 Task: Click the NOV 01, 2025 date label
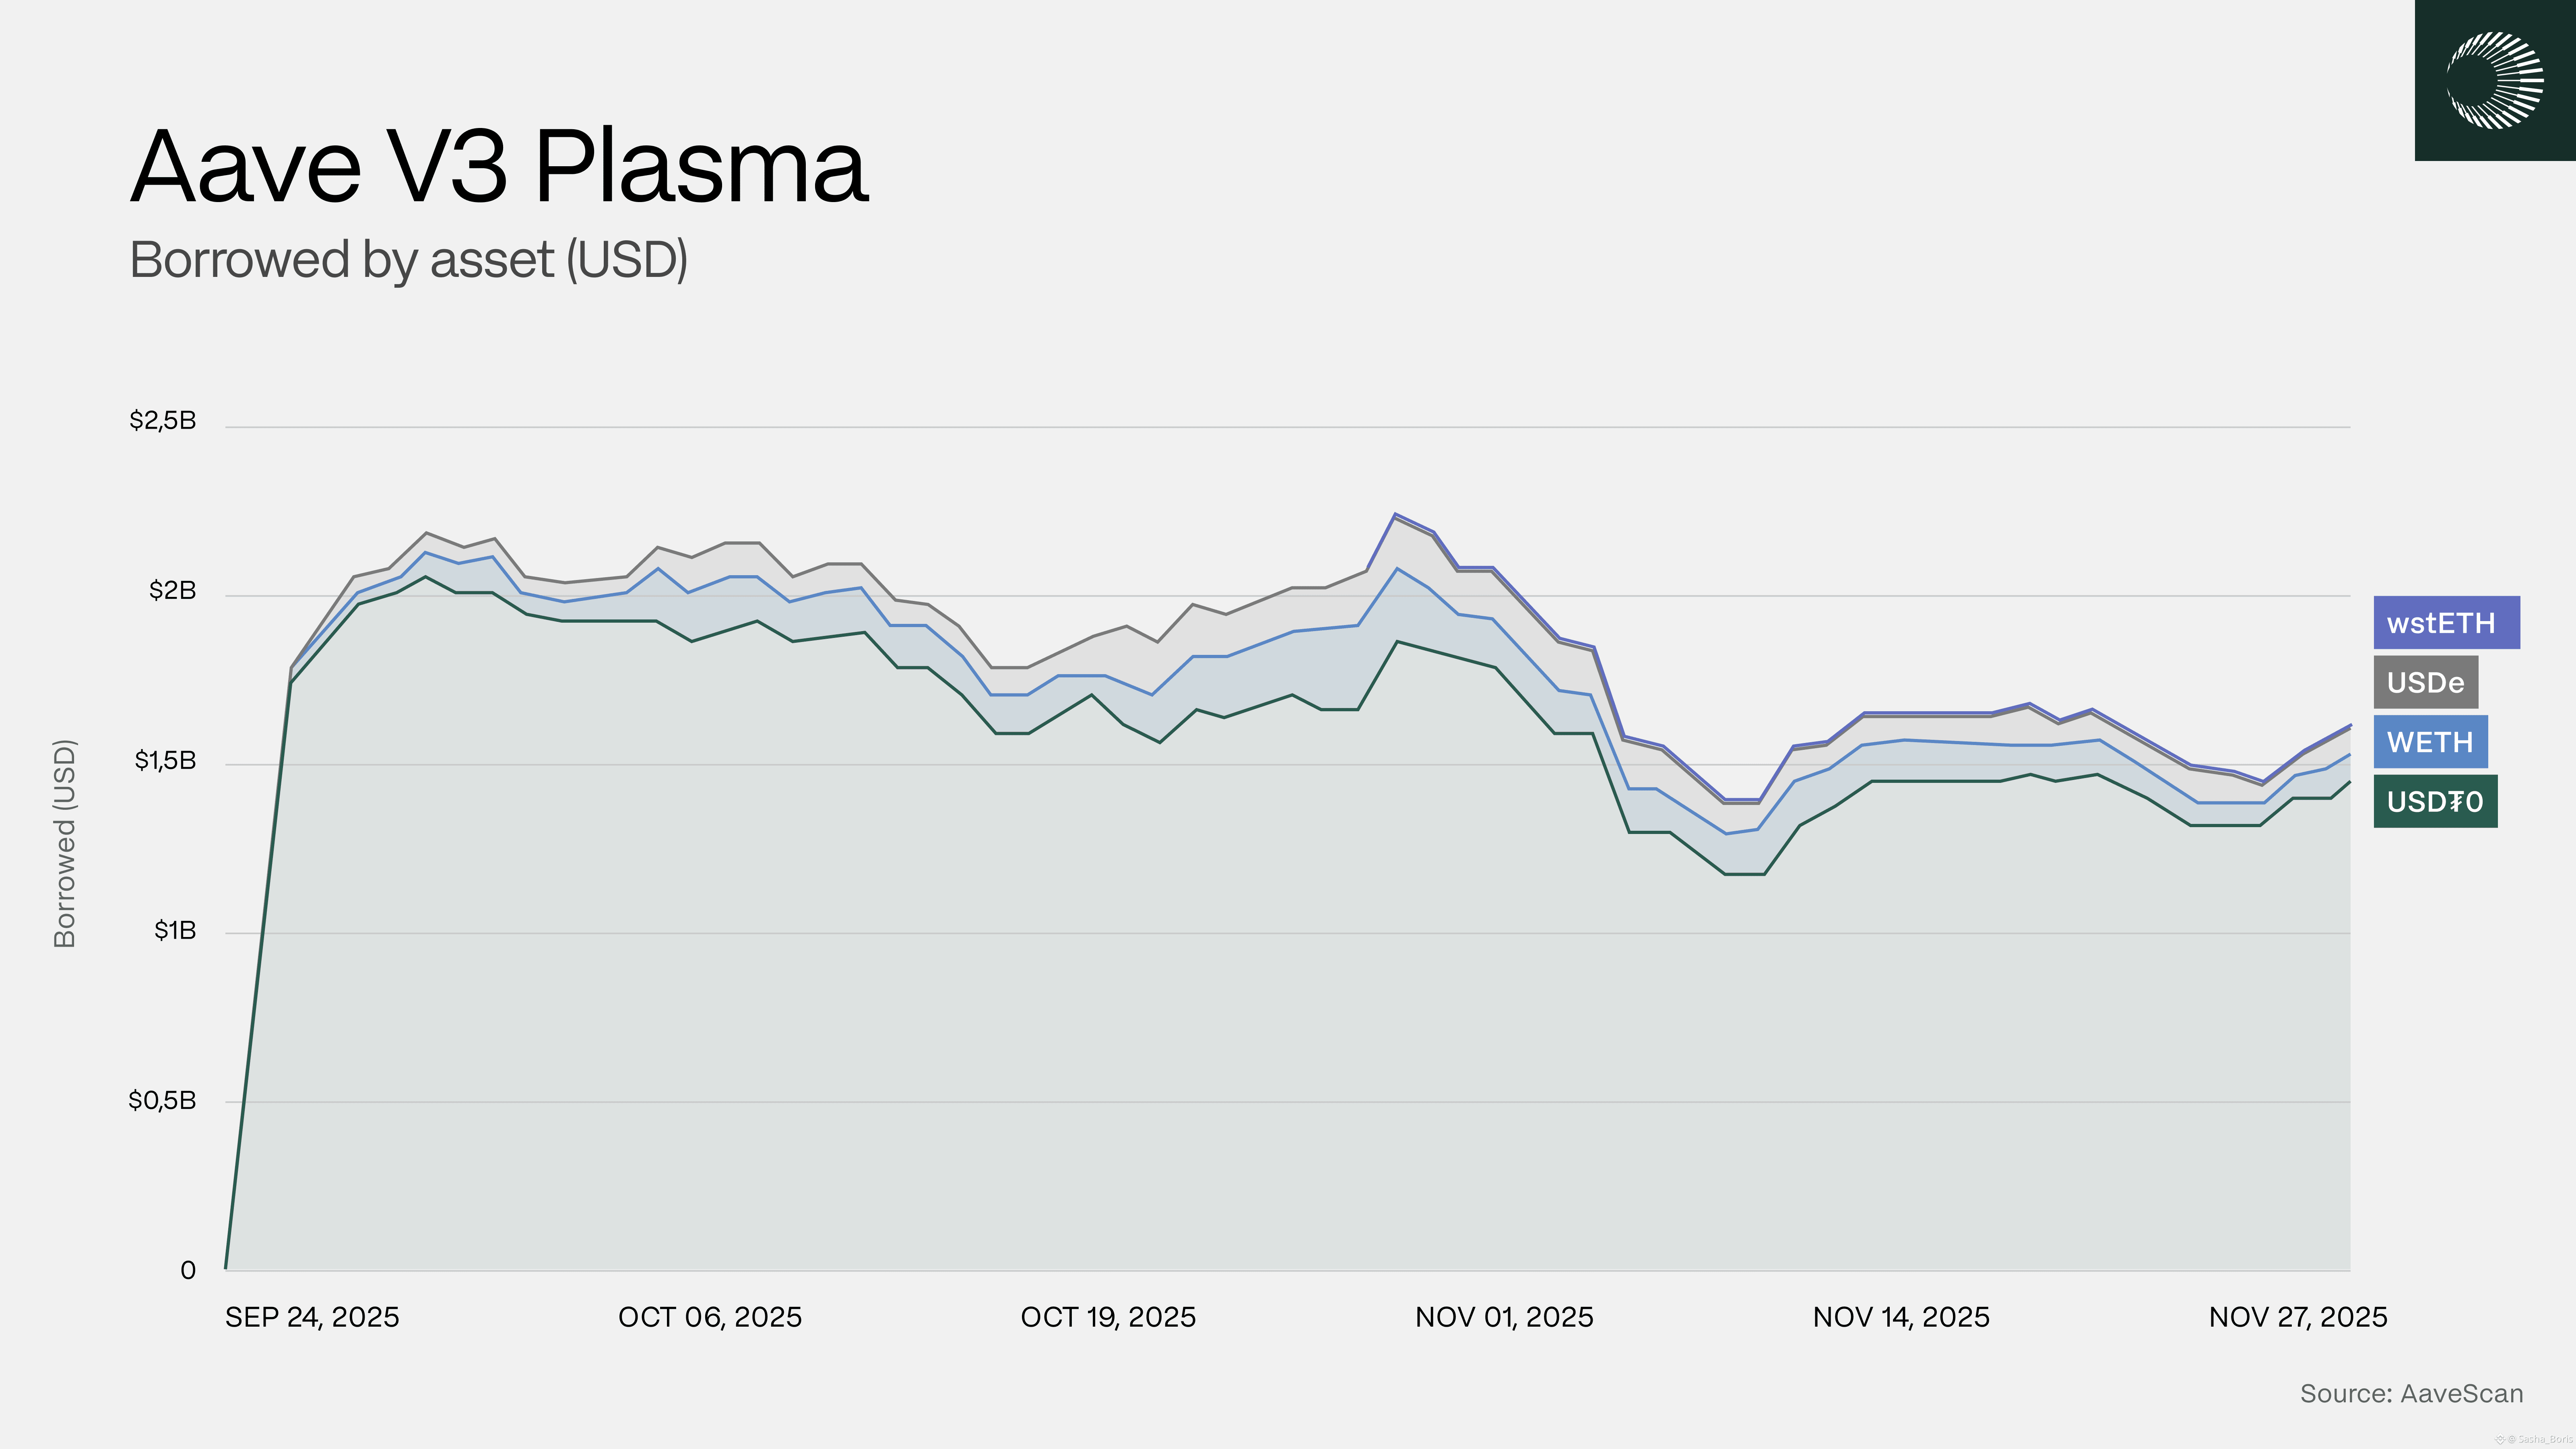pyautogui.click(x=1504, y=1317)
